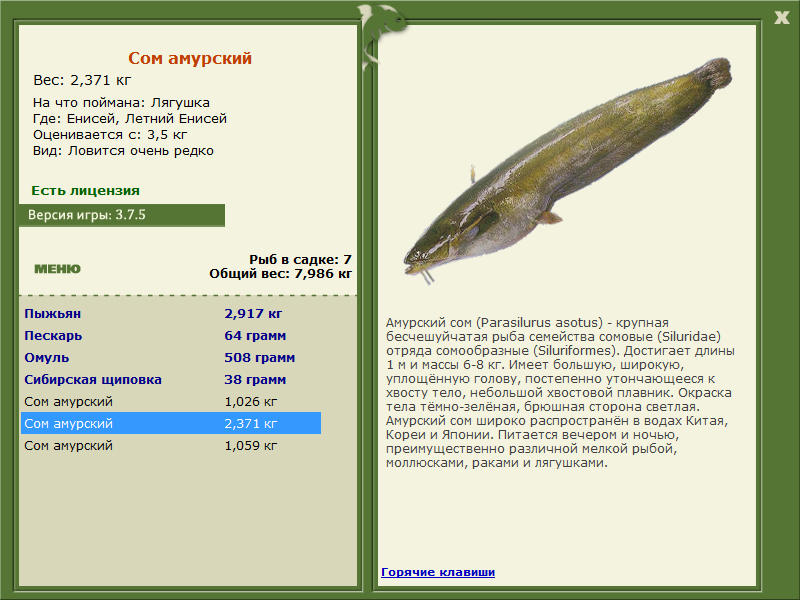Follow the Горячие клавиши link
800x600 pixels.
(x=438, y=572)
